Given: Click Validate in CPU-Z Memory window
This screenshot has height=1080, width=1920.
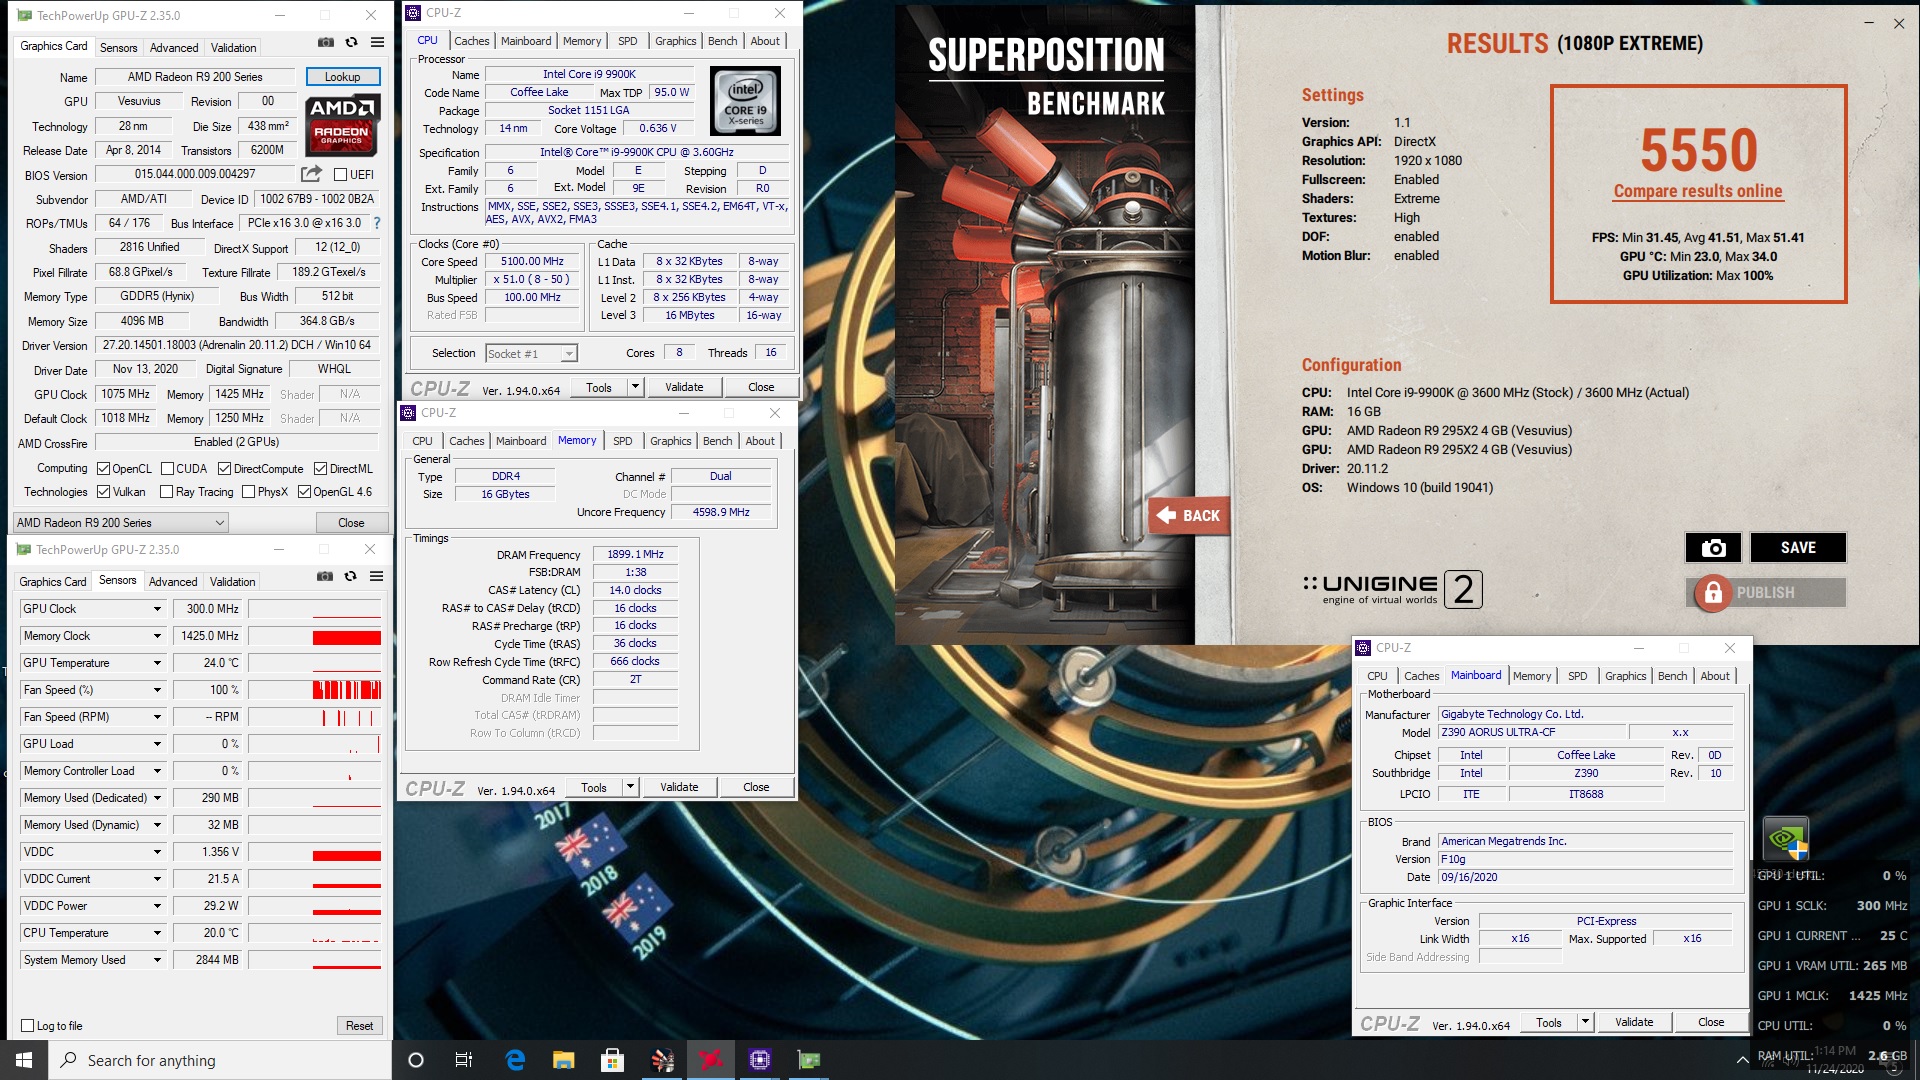Looking at the screenshot, I should [679, 787].
